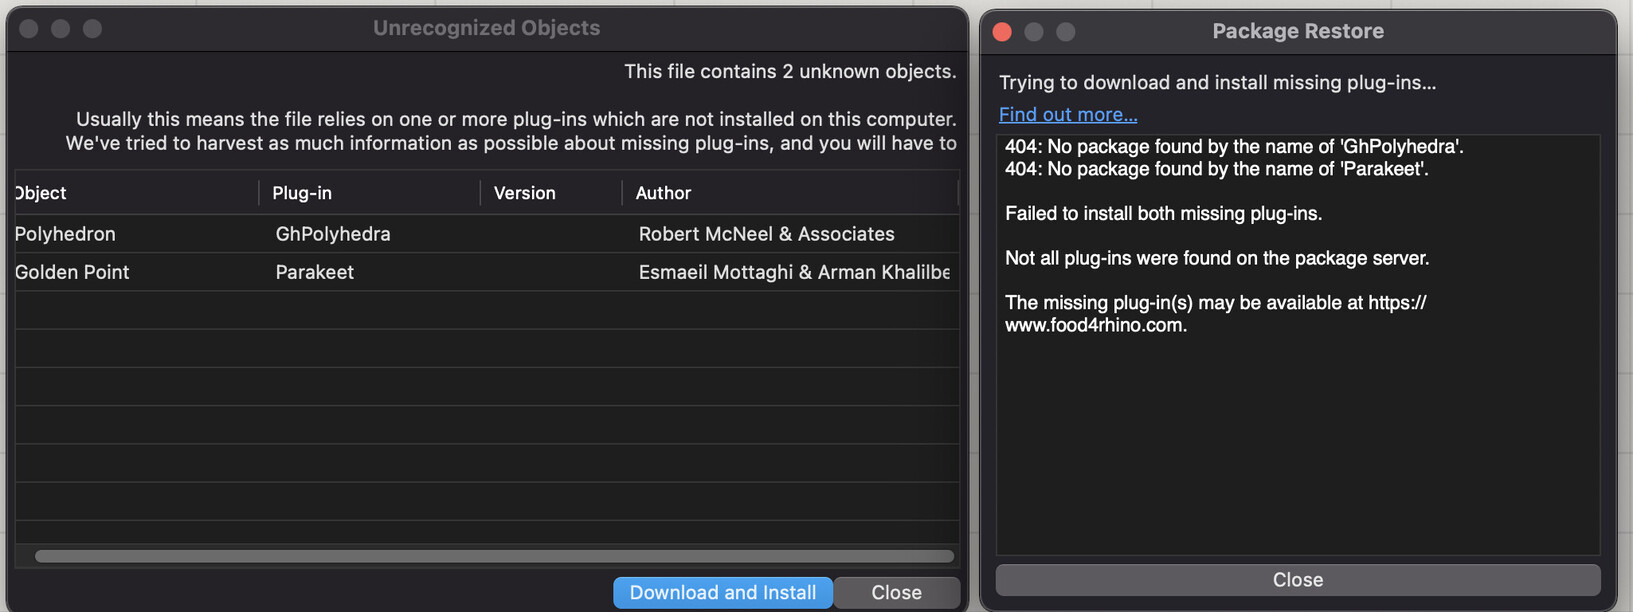Click the zoom button on Package Restore window
The height and width of the screenshot is (612, 1633).
point(1066,32)
